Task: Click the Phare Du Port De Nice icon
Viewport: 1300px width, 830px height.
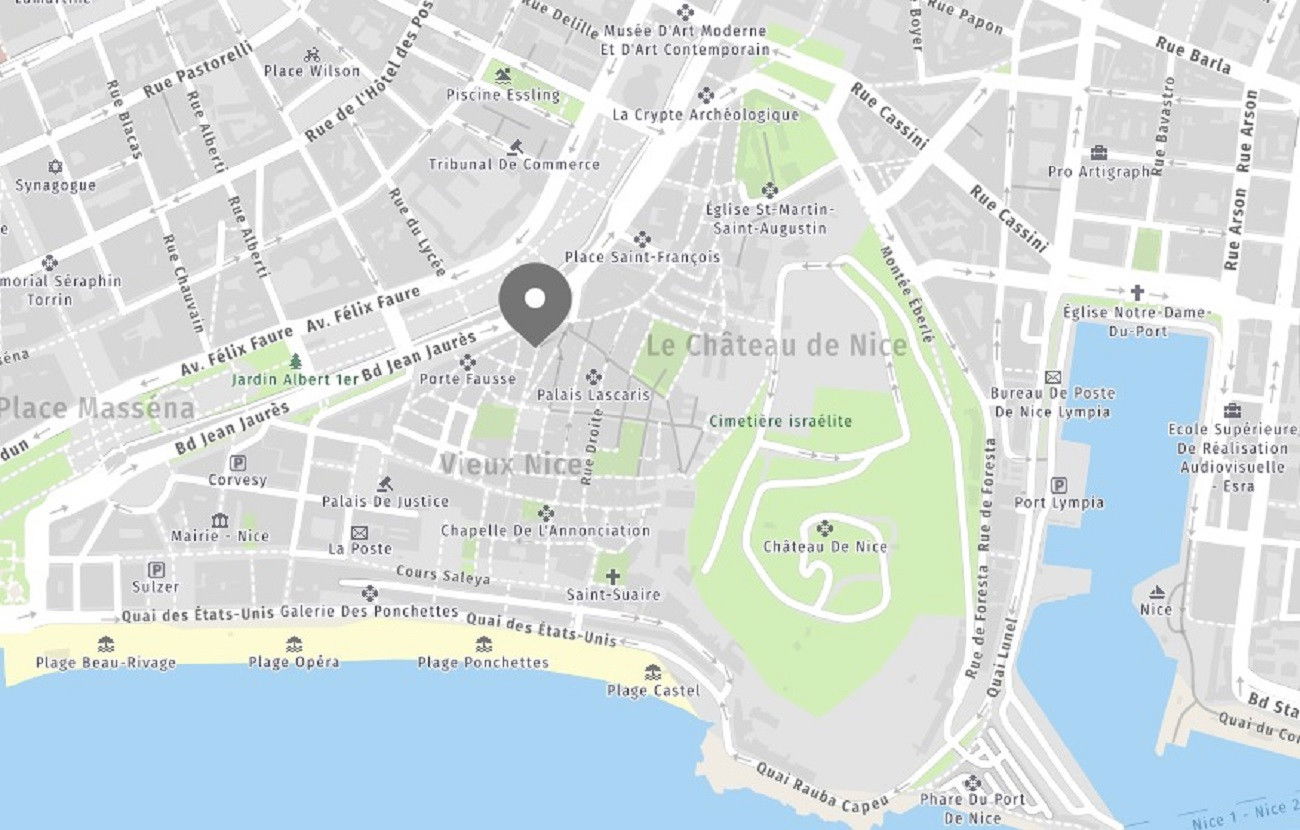Action: (972, 782)
